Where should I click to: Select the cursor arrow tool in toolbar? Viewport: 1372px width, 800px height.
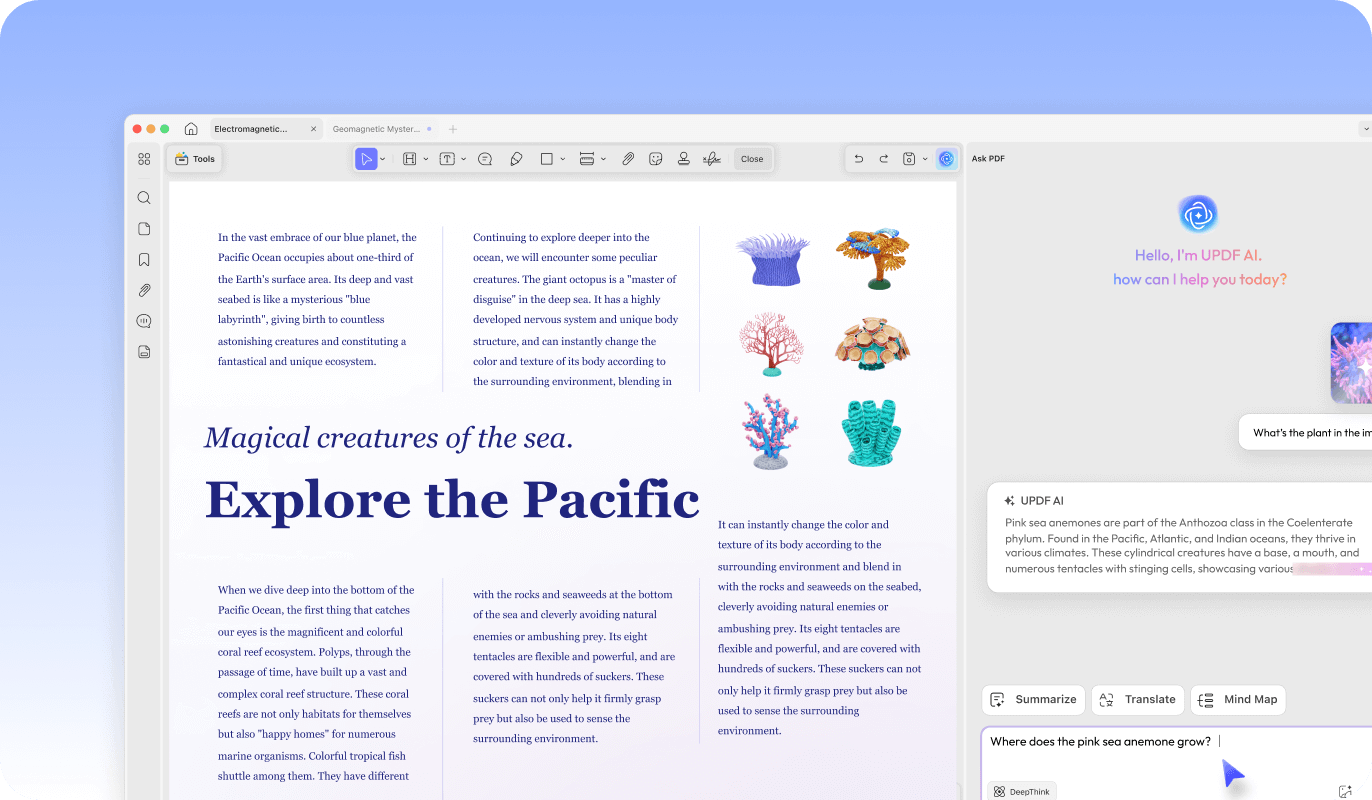[366, 159]
